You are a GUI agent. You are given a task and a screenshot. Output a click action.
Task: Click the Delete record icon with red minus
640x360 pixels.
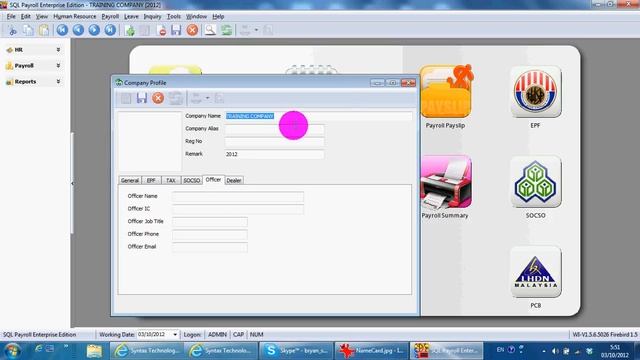(x=161, y=30)
